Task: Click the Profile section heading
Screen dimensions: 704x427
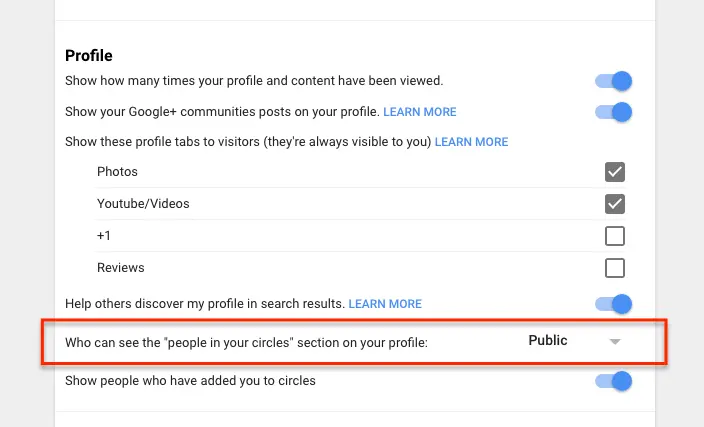Action: [x=89, y=55]
